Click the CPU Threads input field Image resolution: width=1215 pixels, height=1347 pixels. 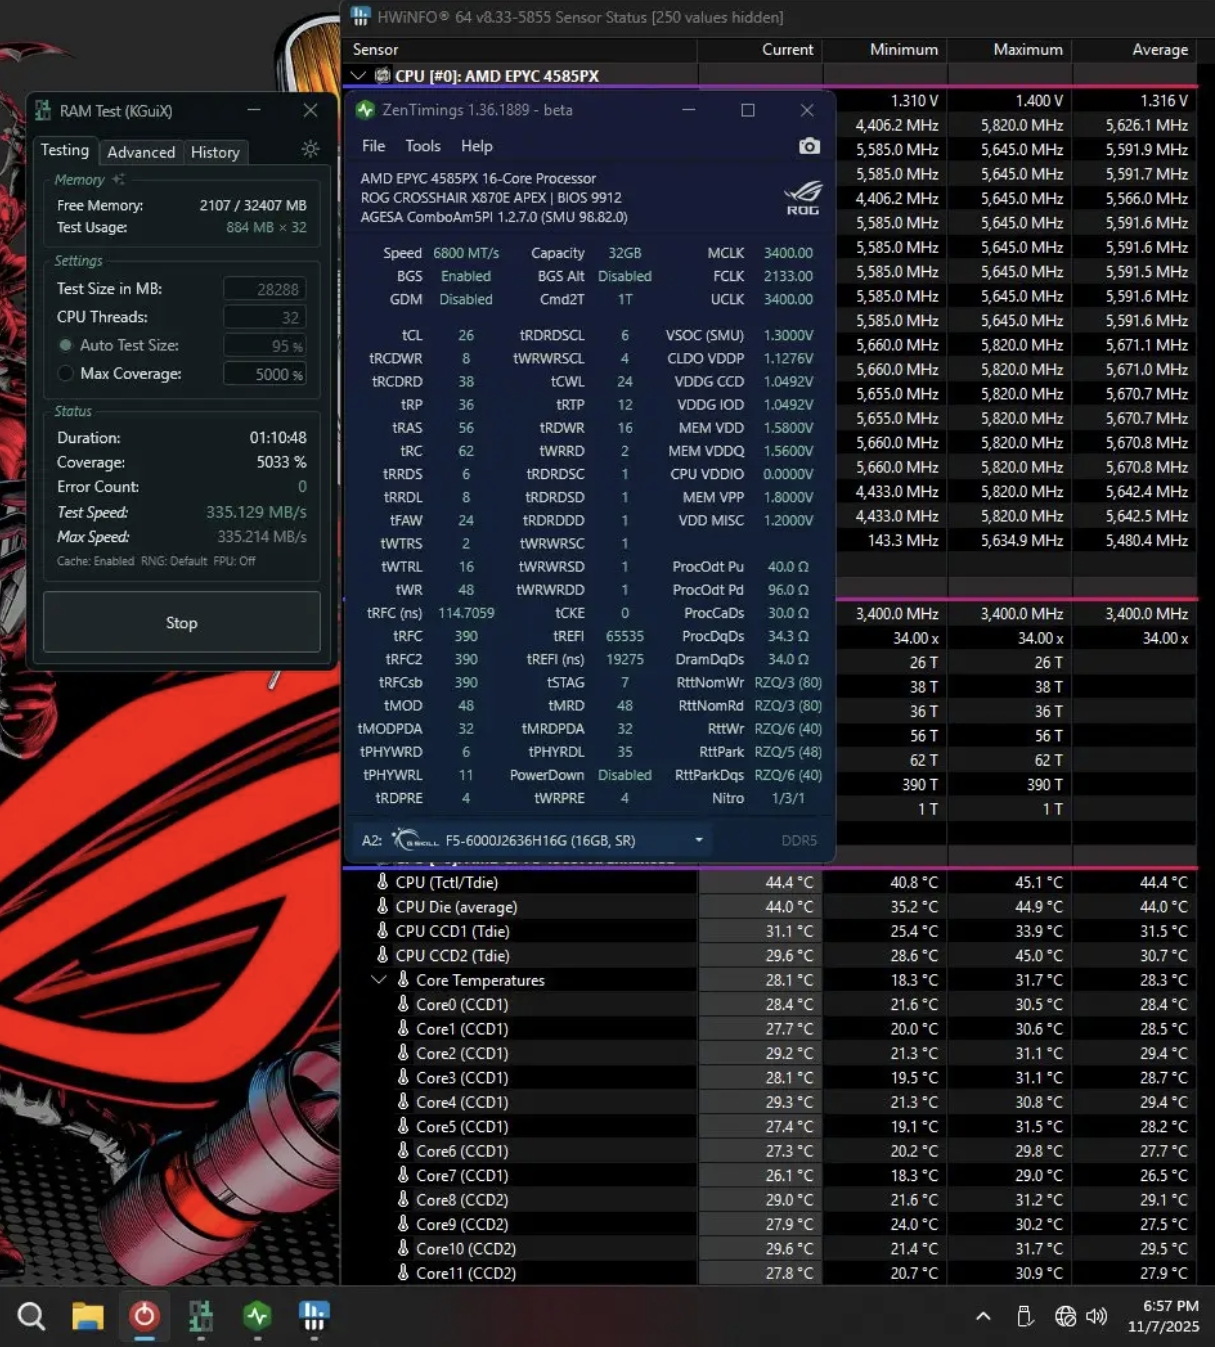[264, 317]
